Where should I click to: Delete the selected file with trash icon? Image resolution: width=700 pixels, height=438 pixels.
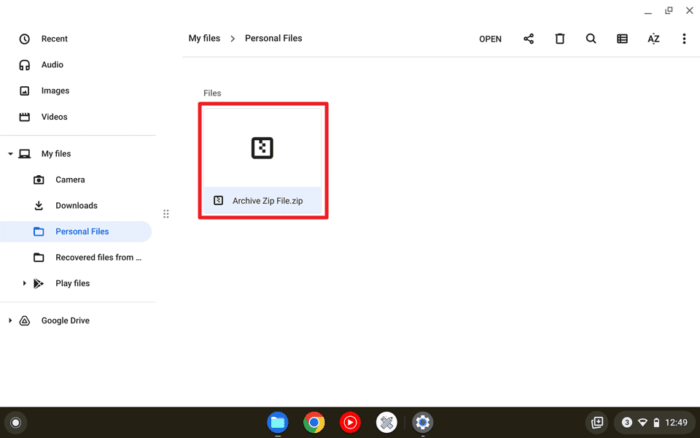(x=560, y=39)
